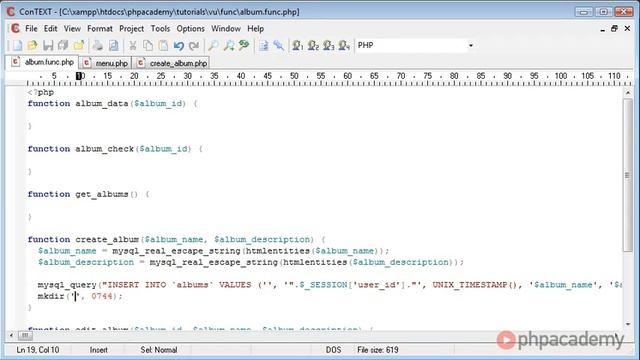Screen dimensions: 640x360
Task: Open the File menu
Action: click(31, 29)
